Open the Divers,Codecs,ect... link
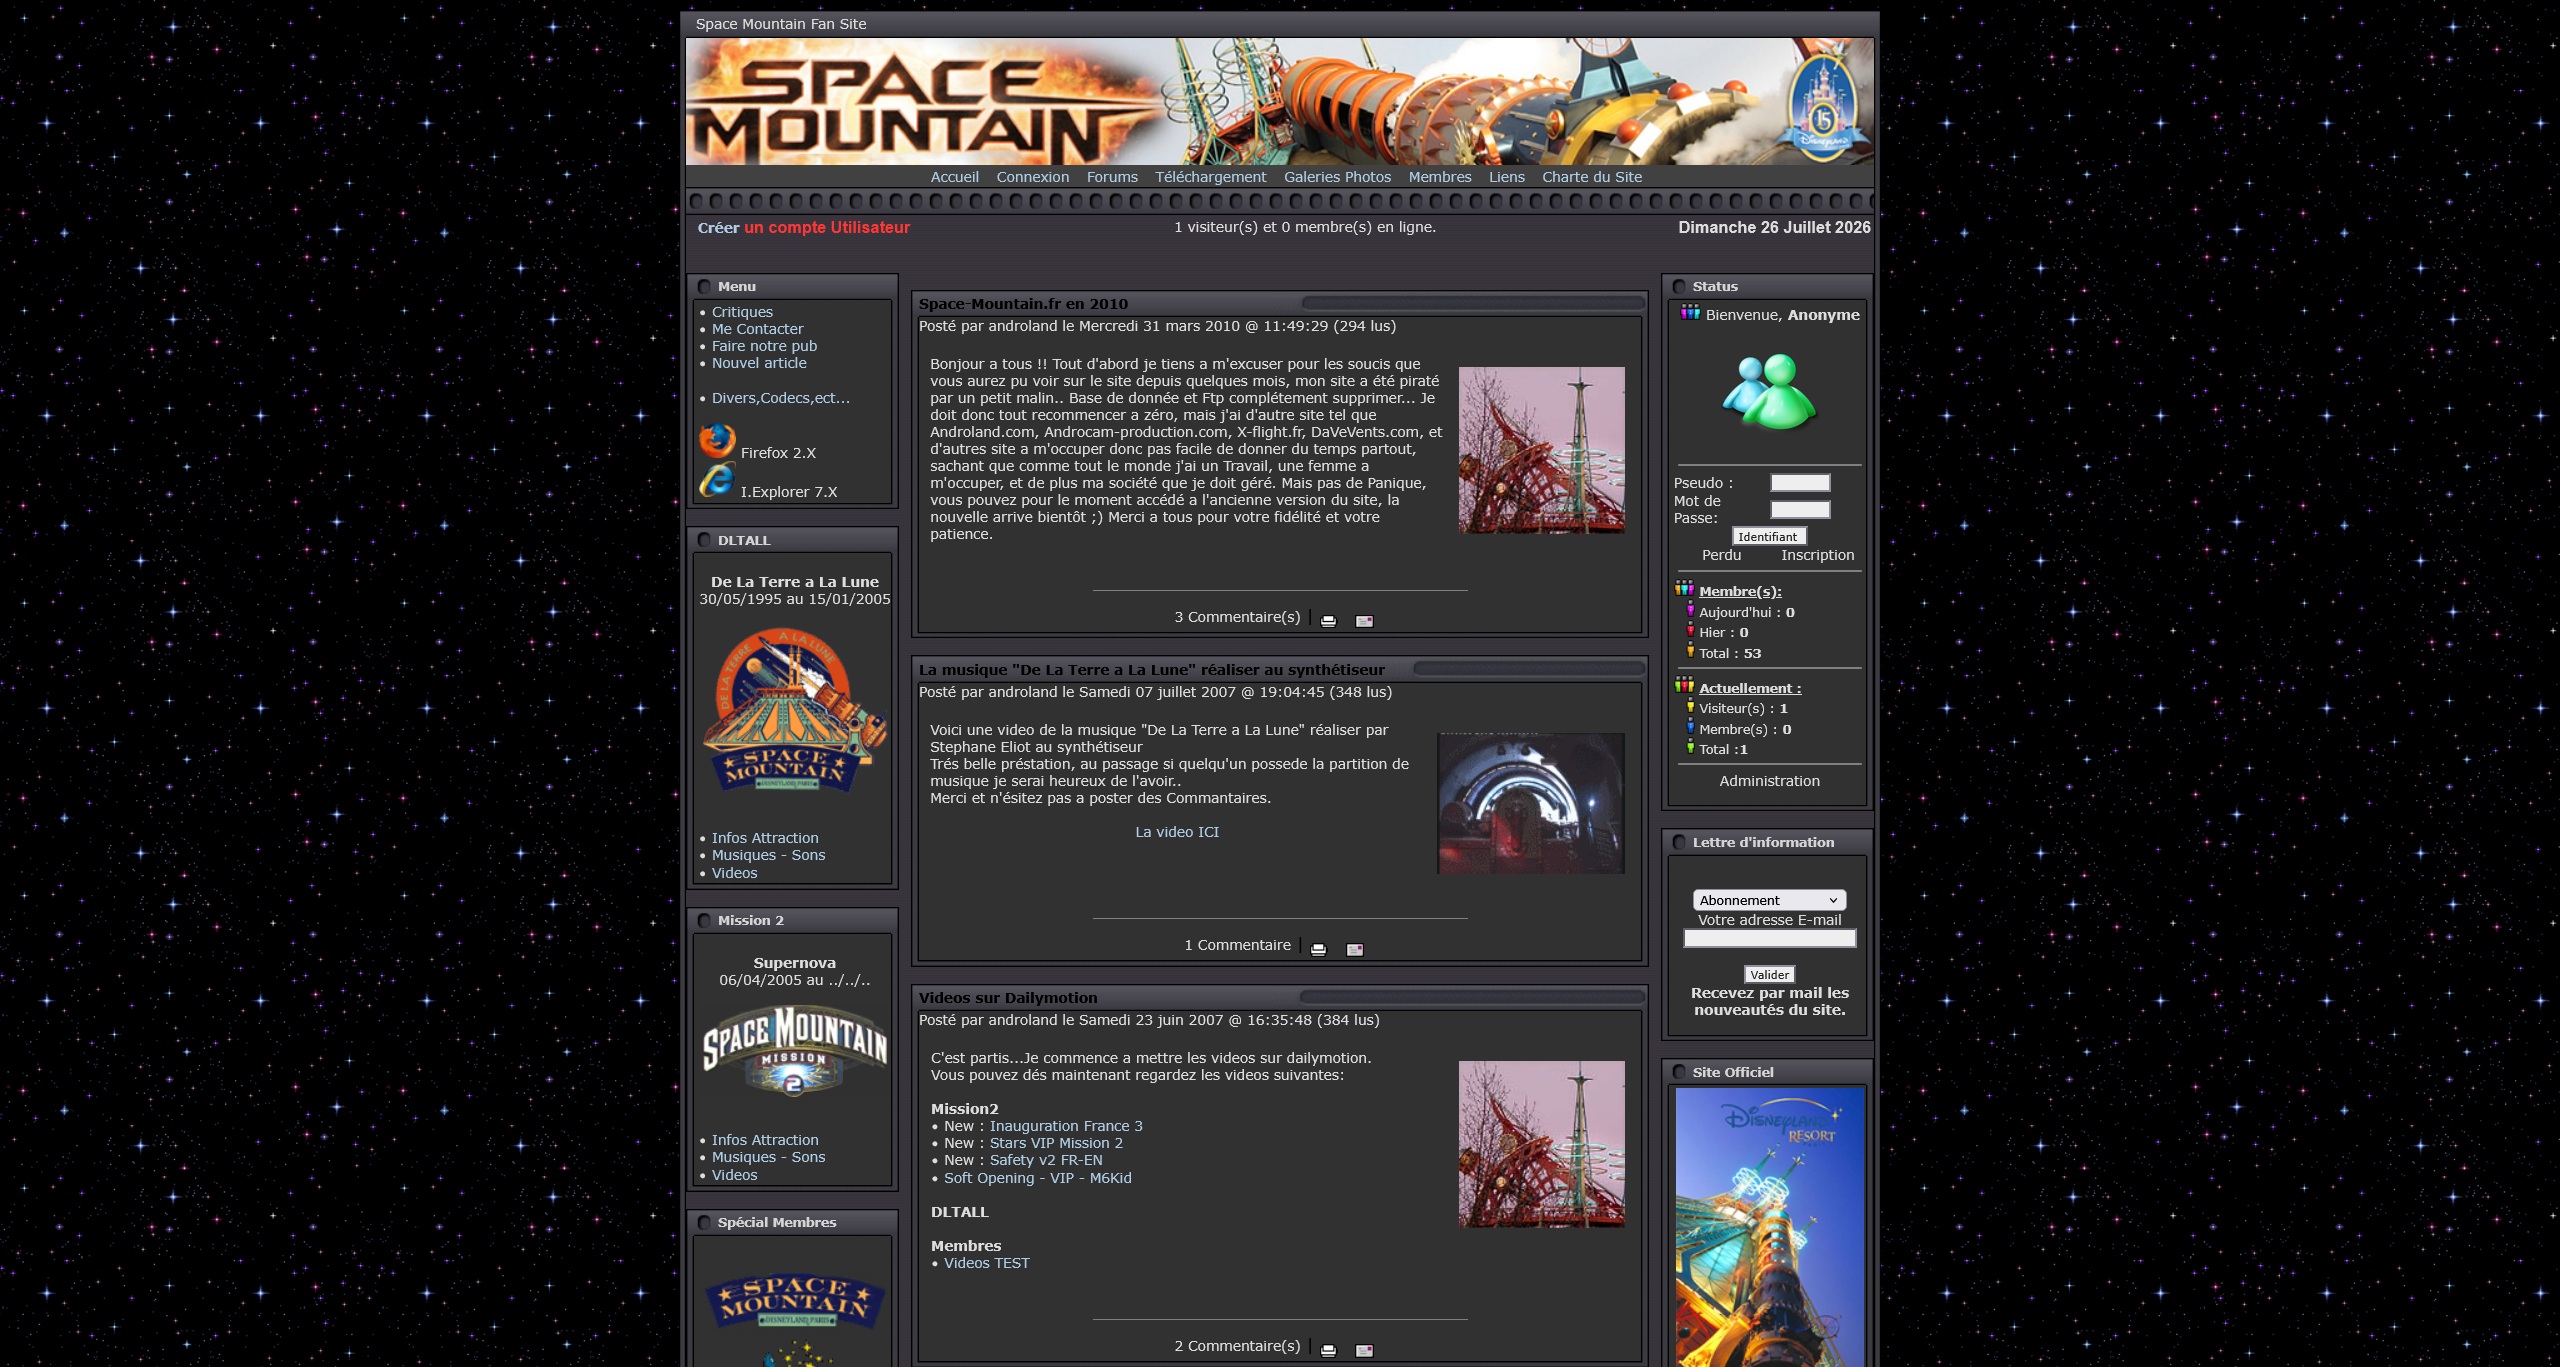This screenshot has width=2560, height=1367. pyautogui.click(x=781, y=398)
